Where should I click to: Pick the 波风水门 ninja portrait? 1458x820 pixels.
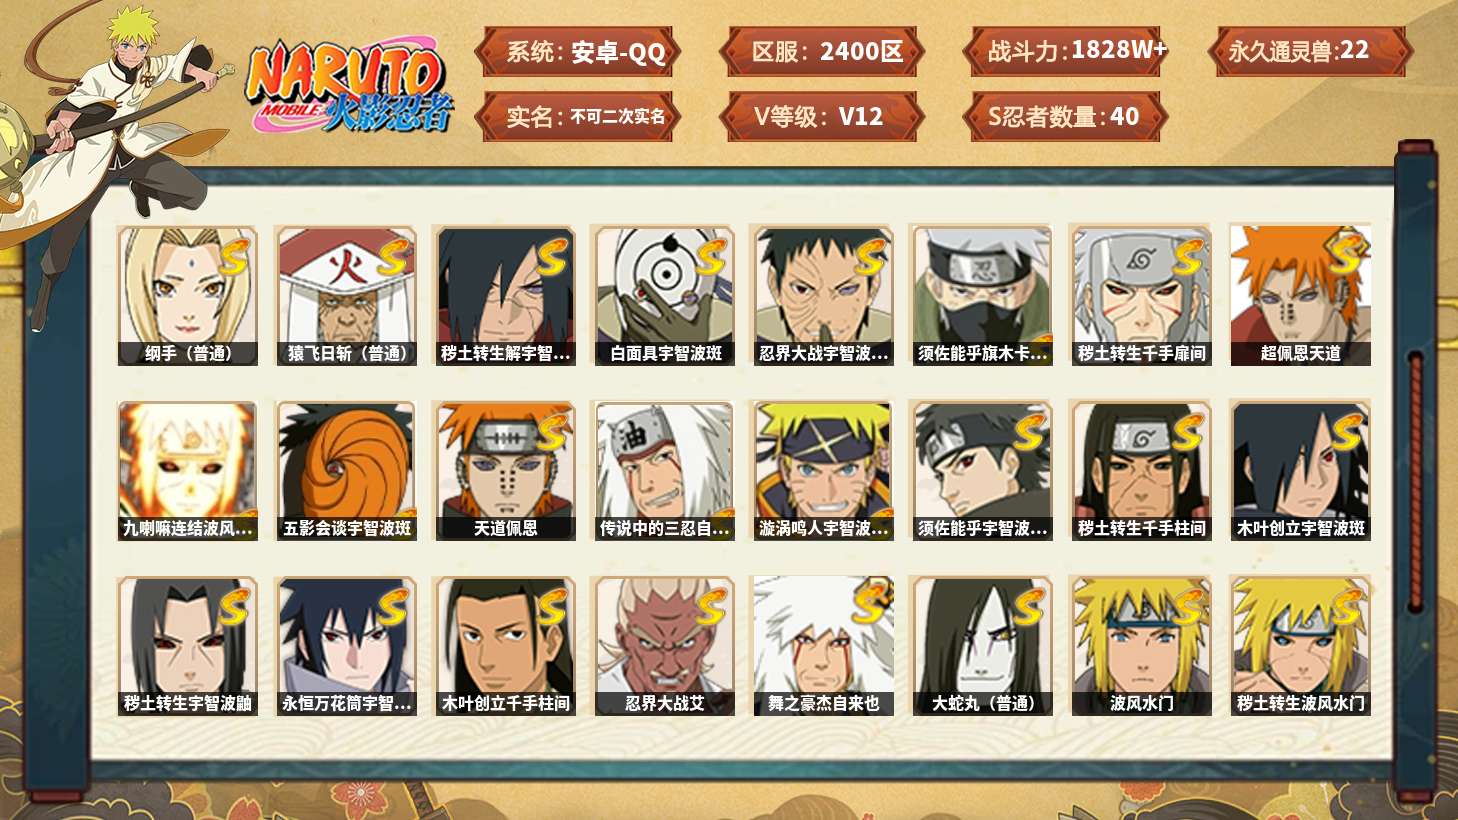point(1141,646)
